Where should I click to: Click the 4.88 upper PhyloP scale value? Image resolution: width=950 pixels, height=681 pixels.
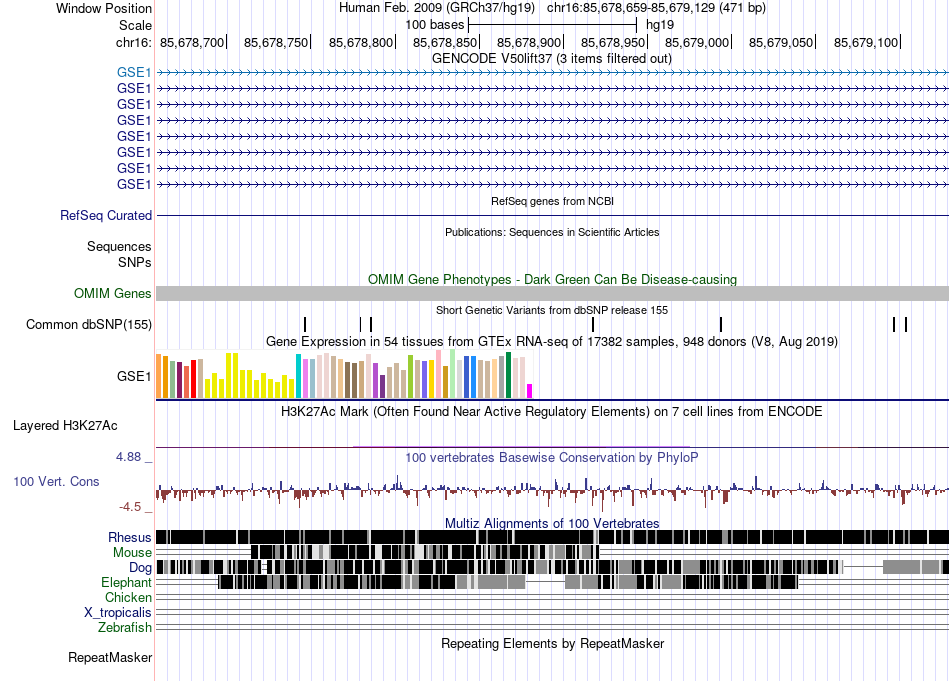[x=128, y=457]
